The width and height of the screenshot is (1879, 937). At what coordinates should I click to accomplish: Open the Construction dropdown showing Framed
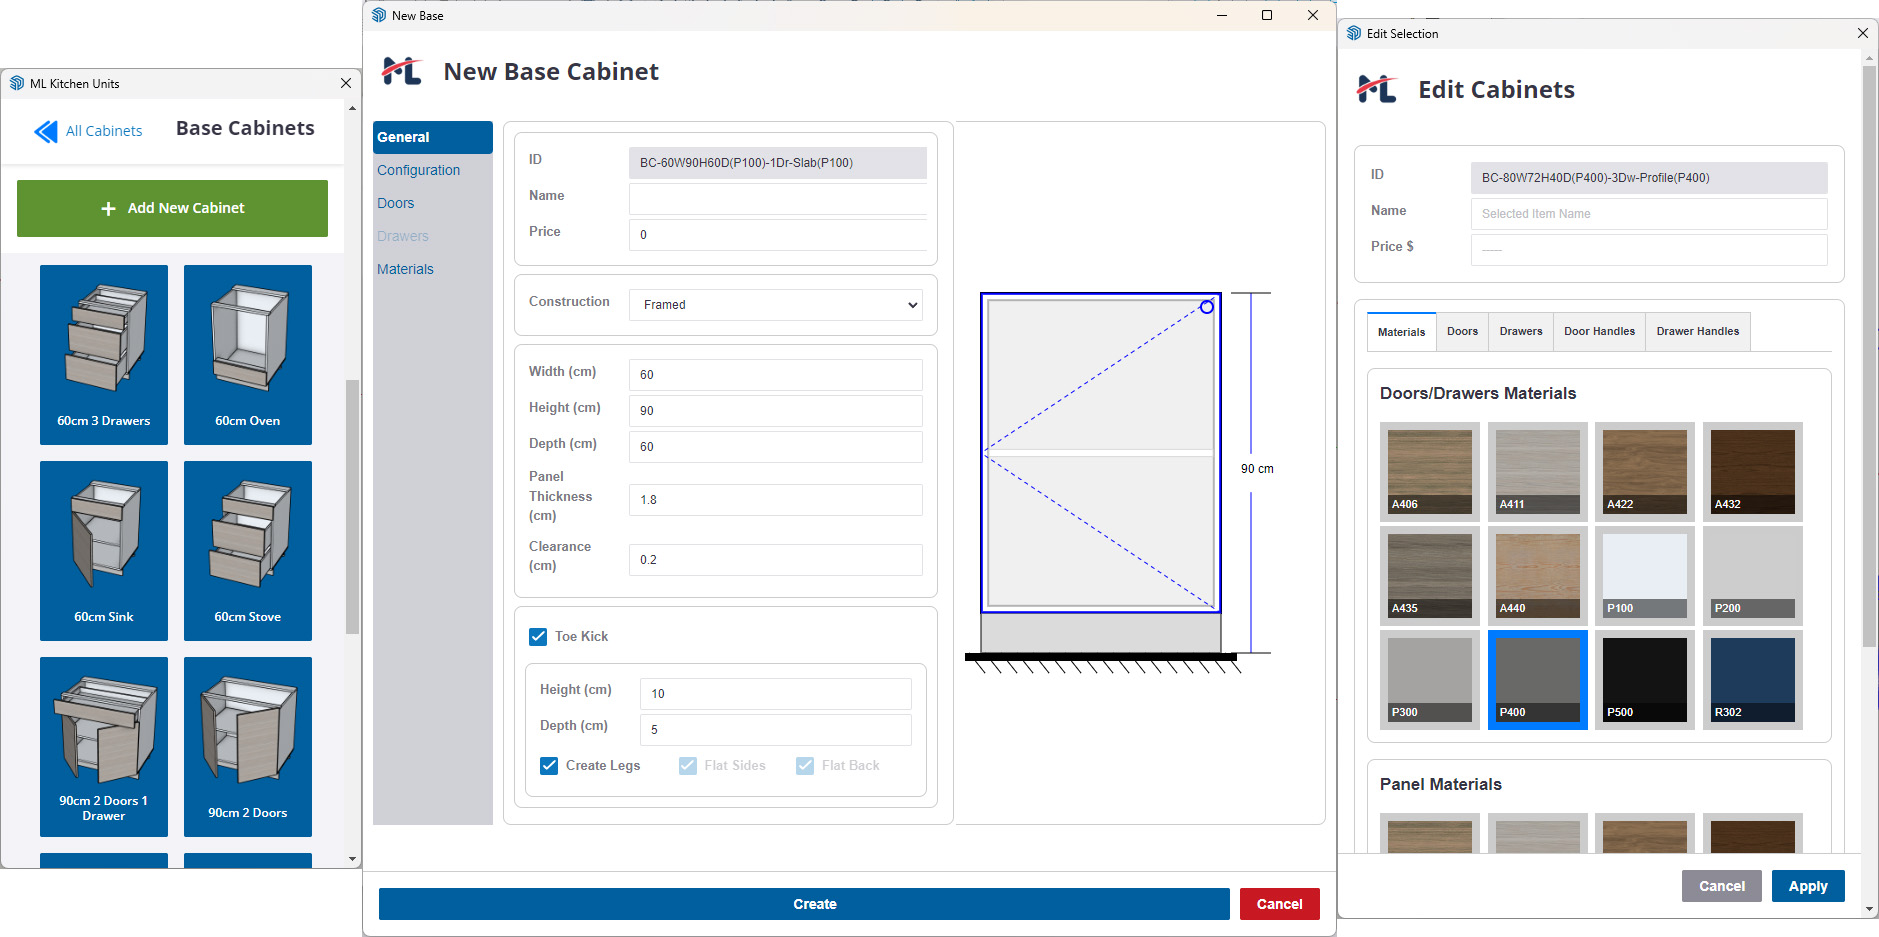click(775, 304)
